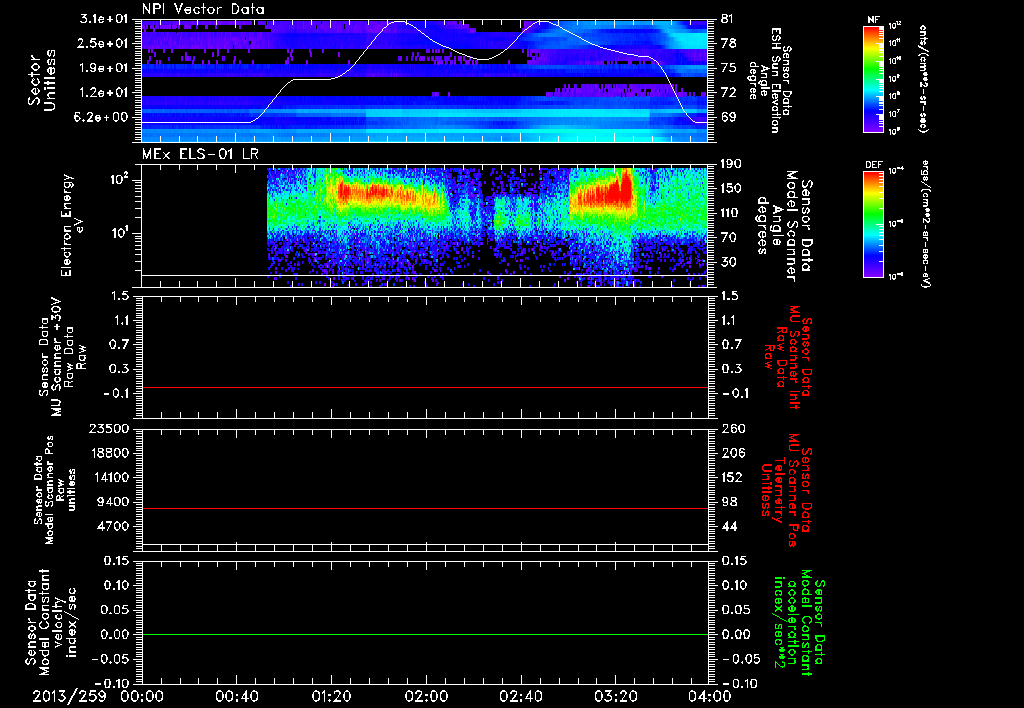Click the NF color scale bar

click(874, 79)
